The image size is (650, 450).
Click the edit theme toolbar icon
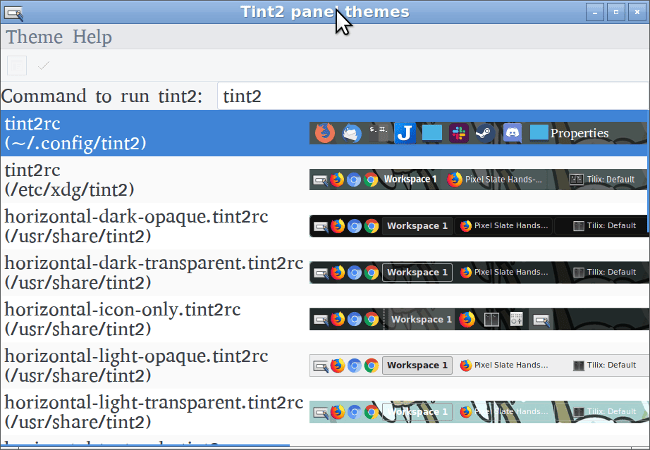(x=17, y=65)
